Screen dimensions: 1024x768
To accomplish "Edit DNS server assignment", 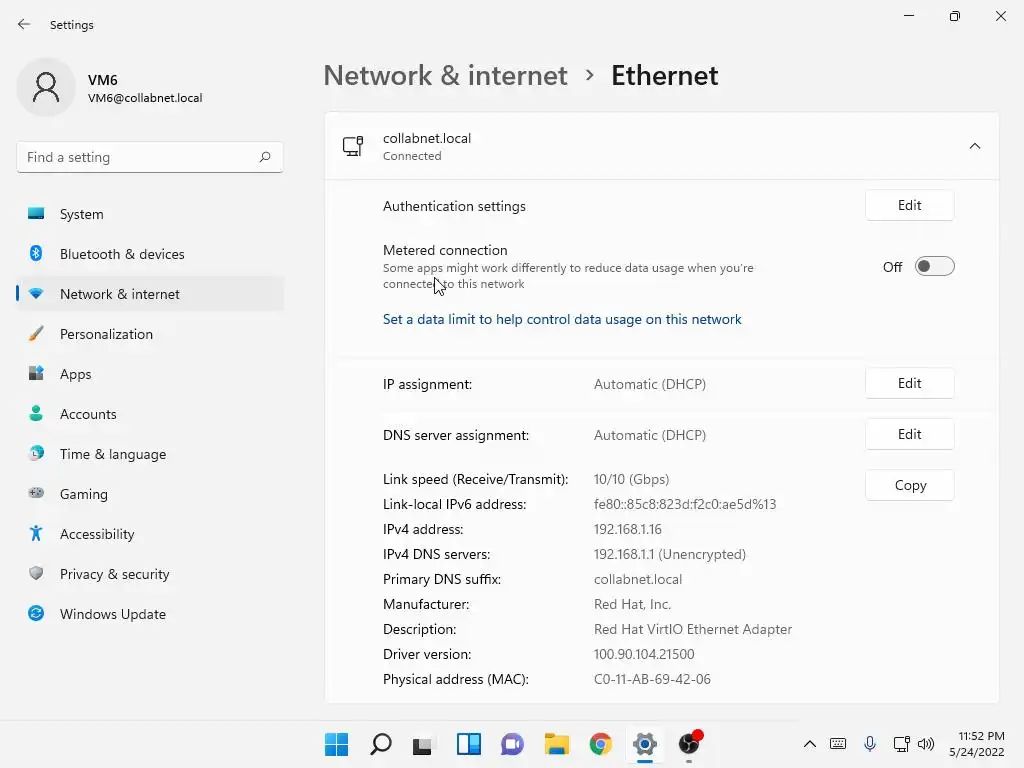I will (x=909, y=434).
